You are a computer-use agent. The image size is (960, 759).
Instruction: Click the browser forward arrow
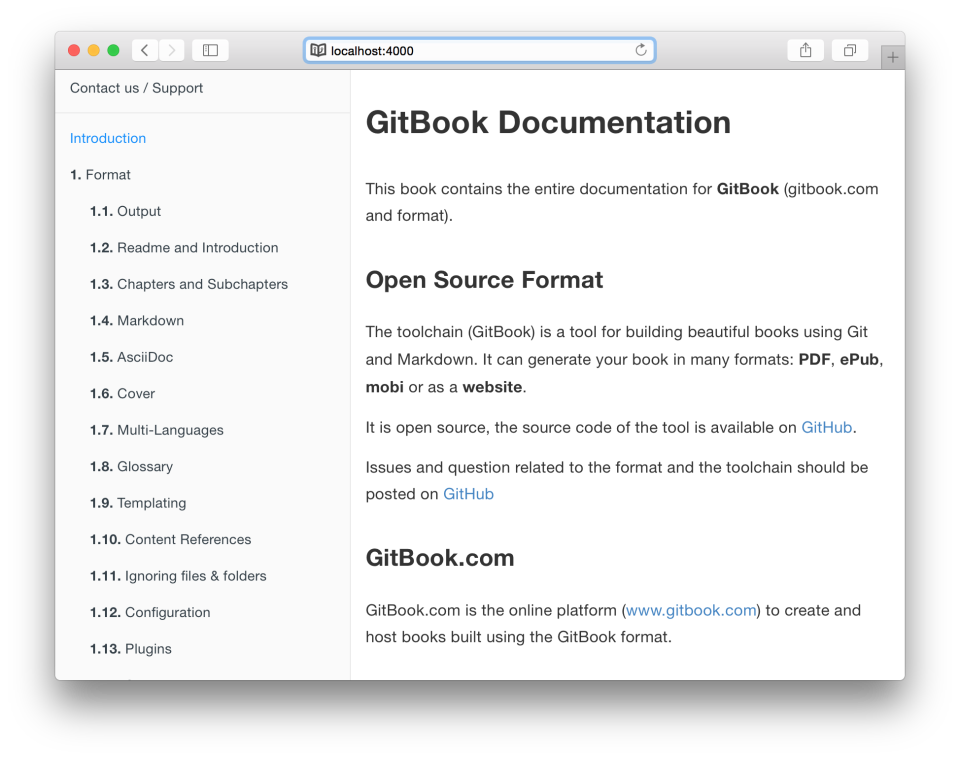(x=170, y=49)
